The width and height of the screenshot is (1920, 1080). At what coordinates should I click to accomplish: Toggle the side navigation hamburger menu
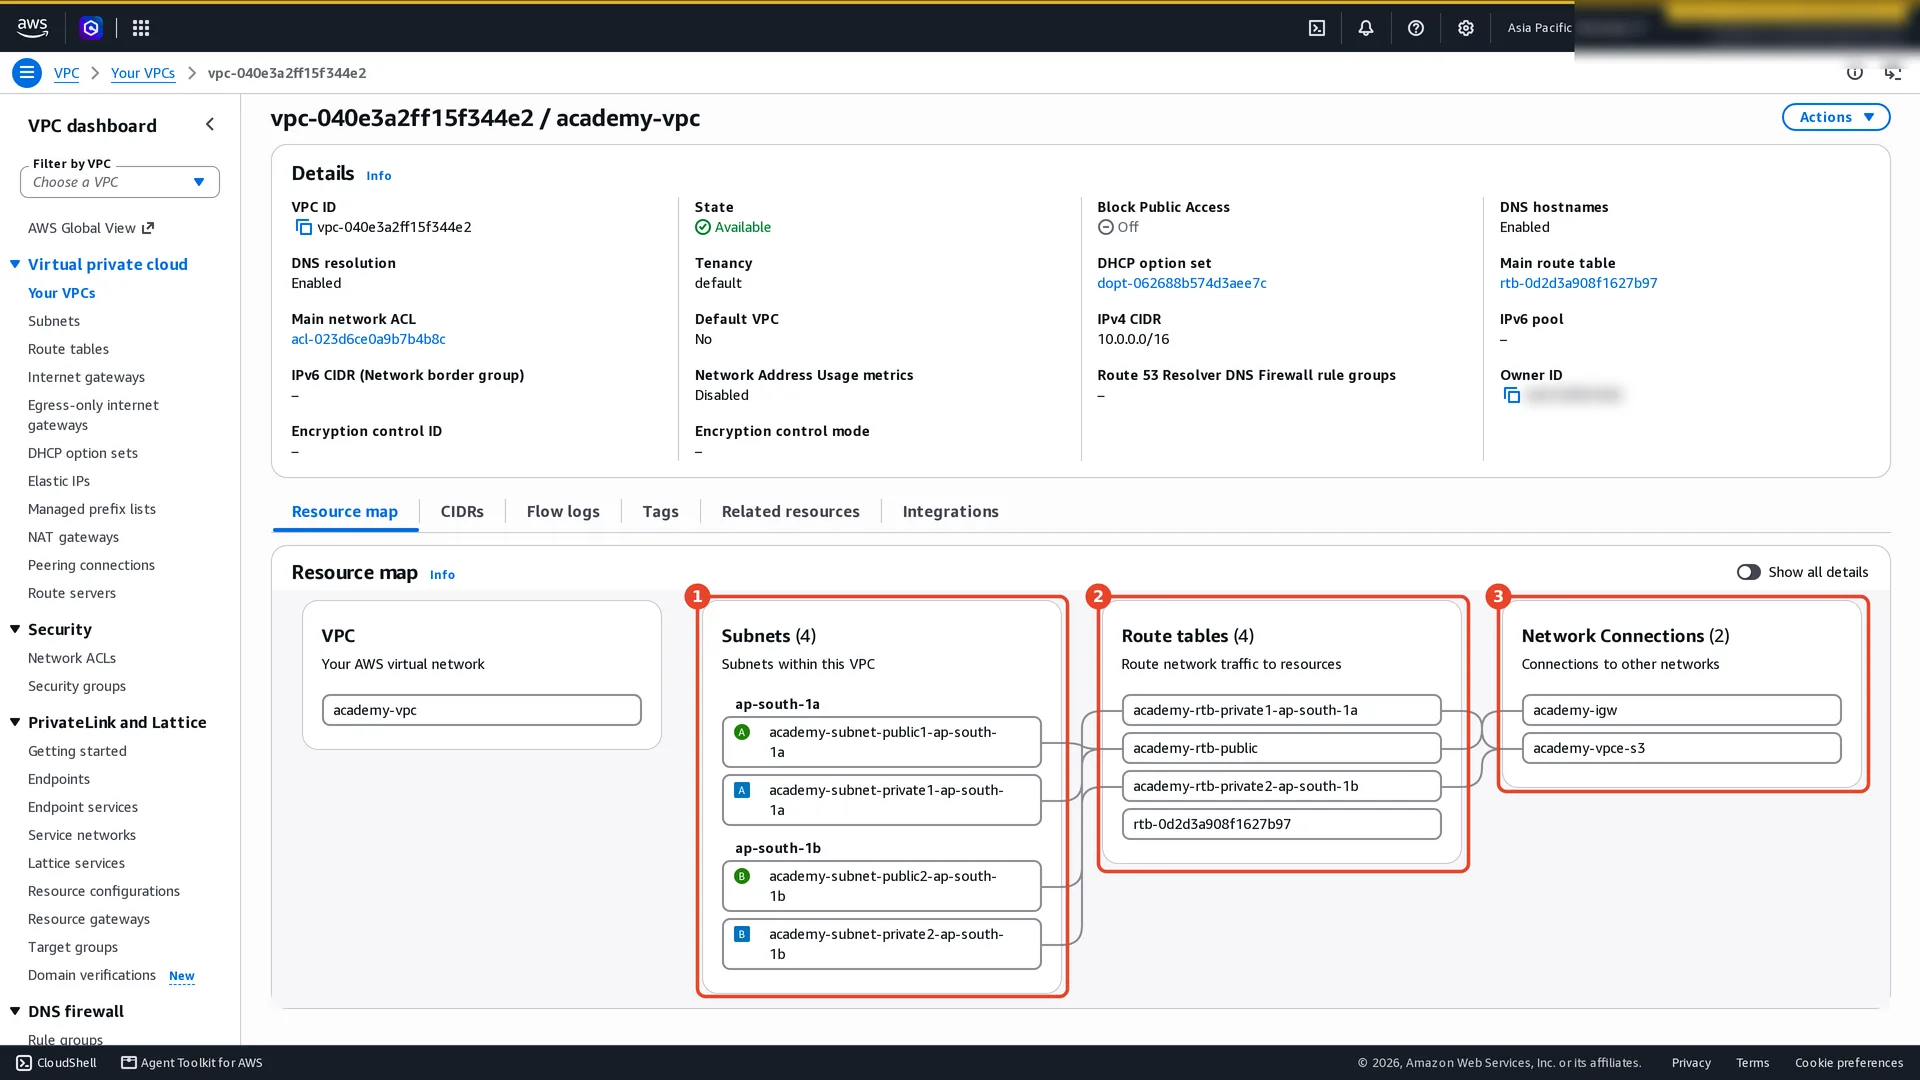[27, 73]
